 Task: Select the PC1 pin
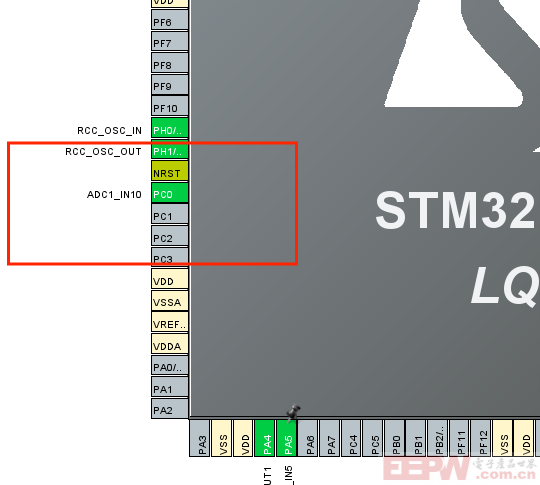coord(170,214)
